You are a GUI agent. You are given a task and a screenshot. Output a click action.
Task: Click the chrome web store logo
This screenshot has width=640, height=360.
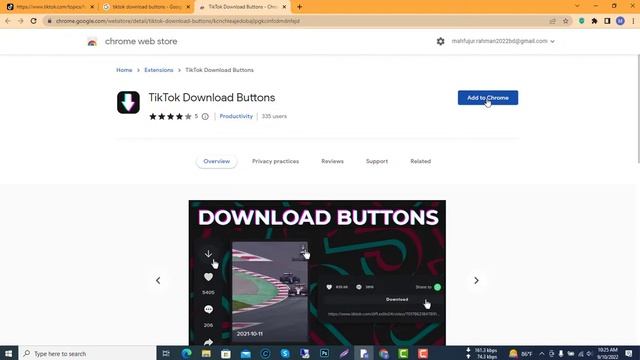tap(92, 42)
